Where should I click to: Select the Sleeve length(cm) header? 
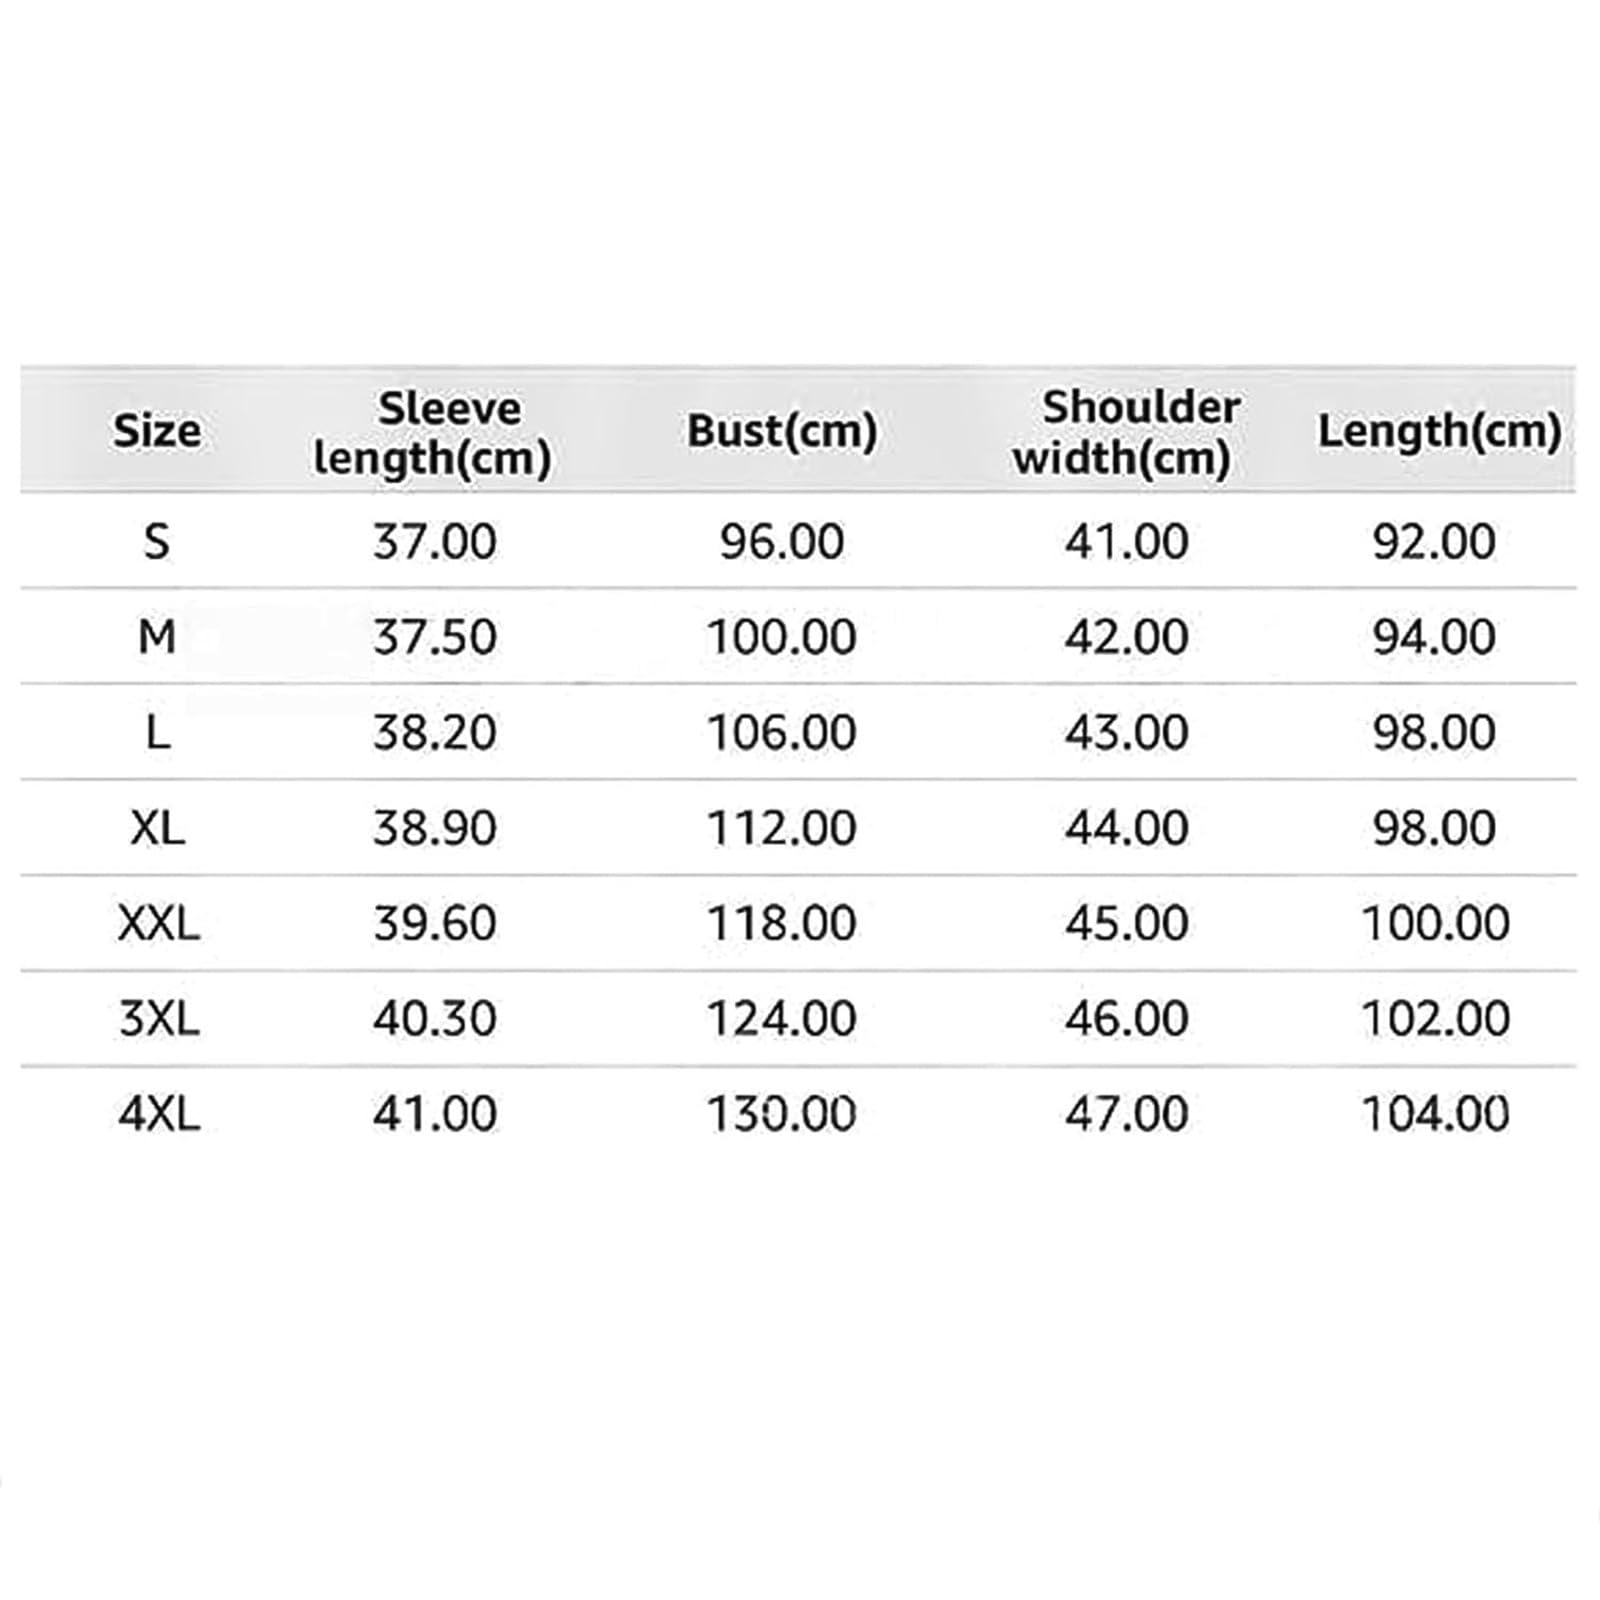pyautogui.click(x=433, y=434)
